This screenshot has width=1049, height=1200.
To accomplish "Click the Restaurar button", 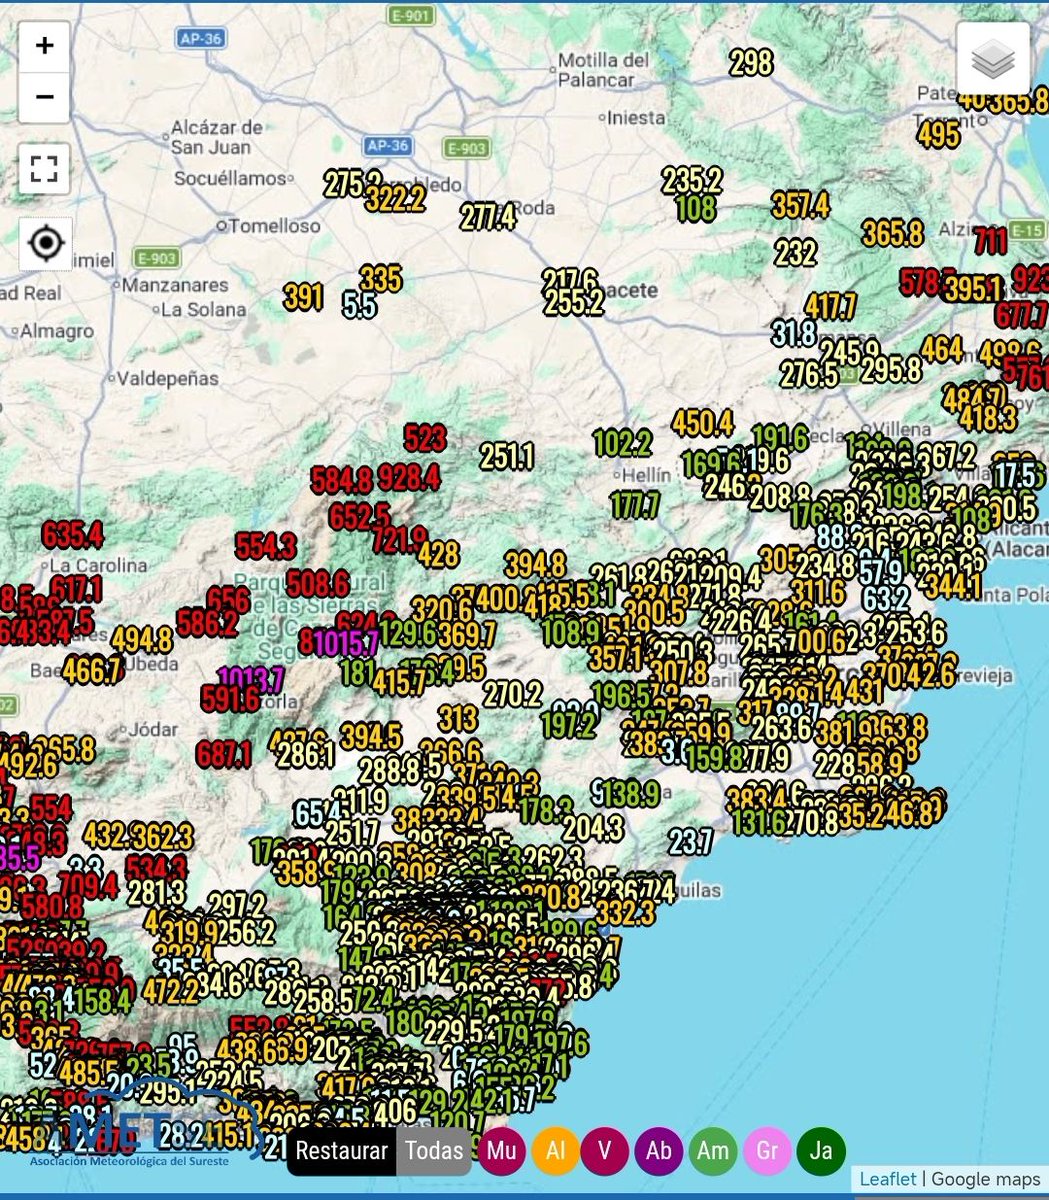I will pos(341,1151).
